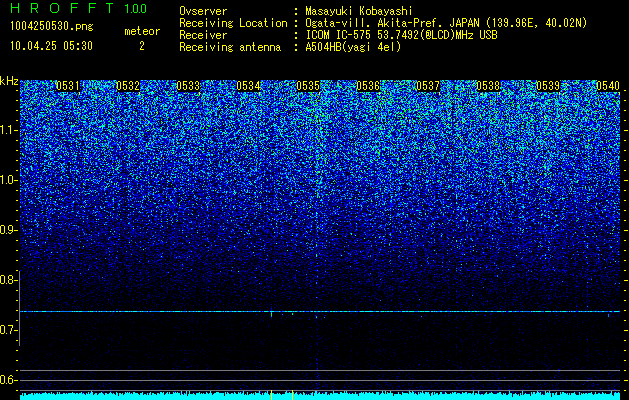Click the HROFFT title text

click(62, 8)
